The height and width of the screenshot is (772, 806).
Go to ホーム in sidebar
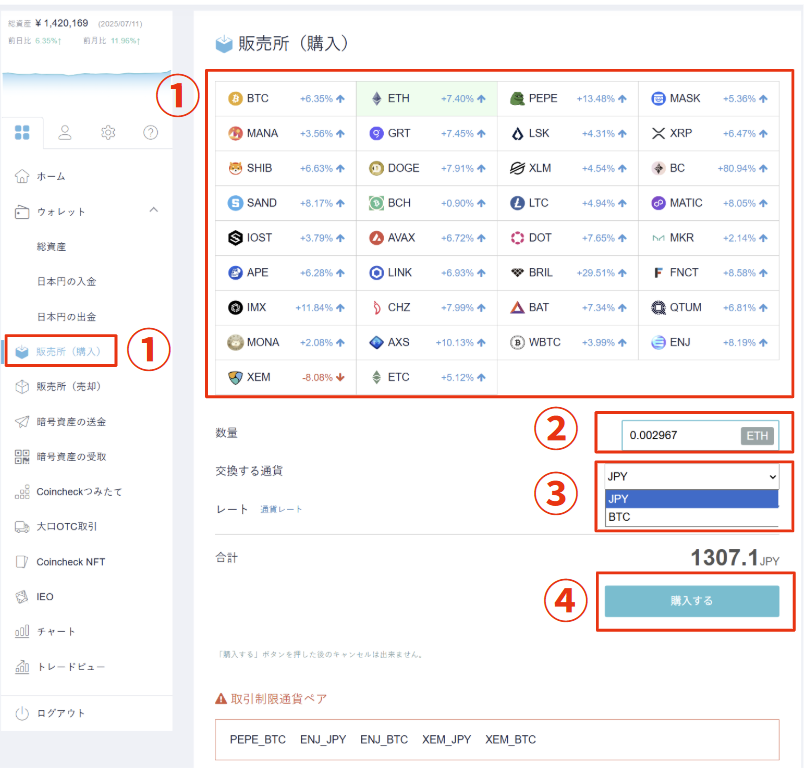click(x=51, y=176)
